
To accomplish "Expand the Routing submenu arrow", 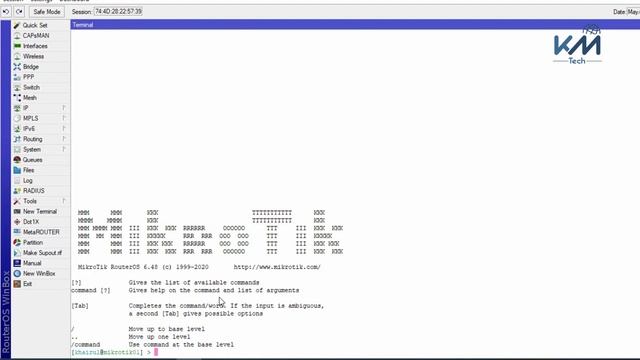I will [x=64, y=139].
